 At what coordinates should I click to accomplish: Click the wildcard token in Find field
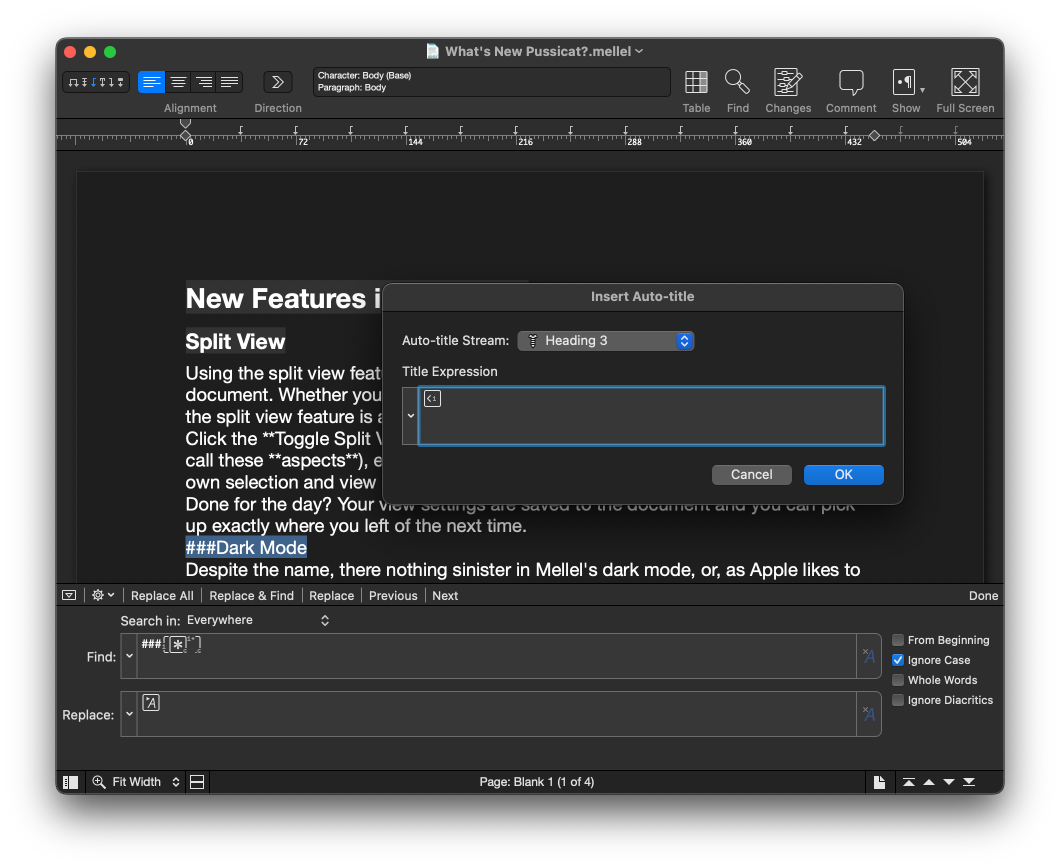pos(177,644)
